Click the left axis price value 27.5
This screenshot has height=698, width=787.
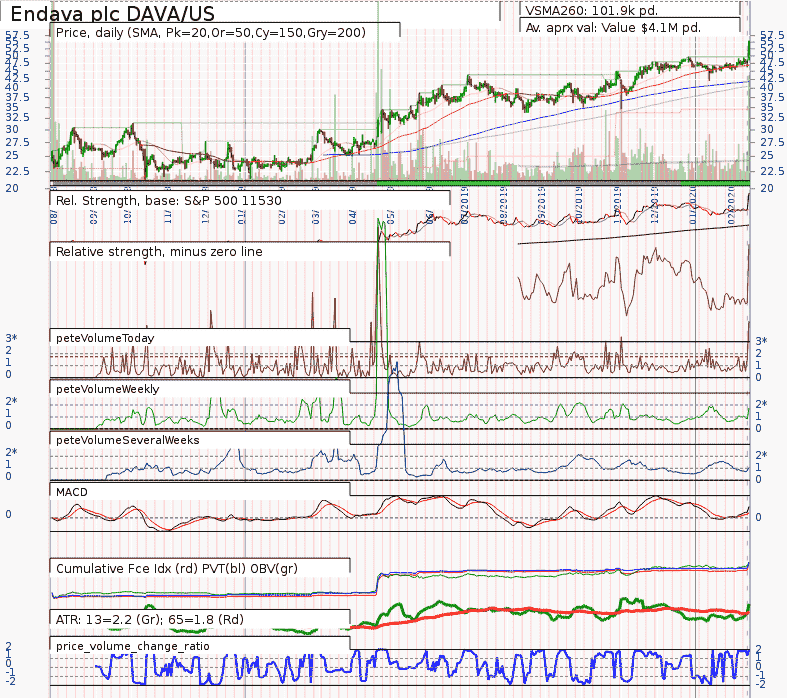point(18,143)
